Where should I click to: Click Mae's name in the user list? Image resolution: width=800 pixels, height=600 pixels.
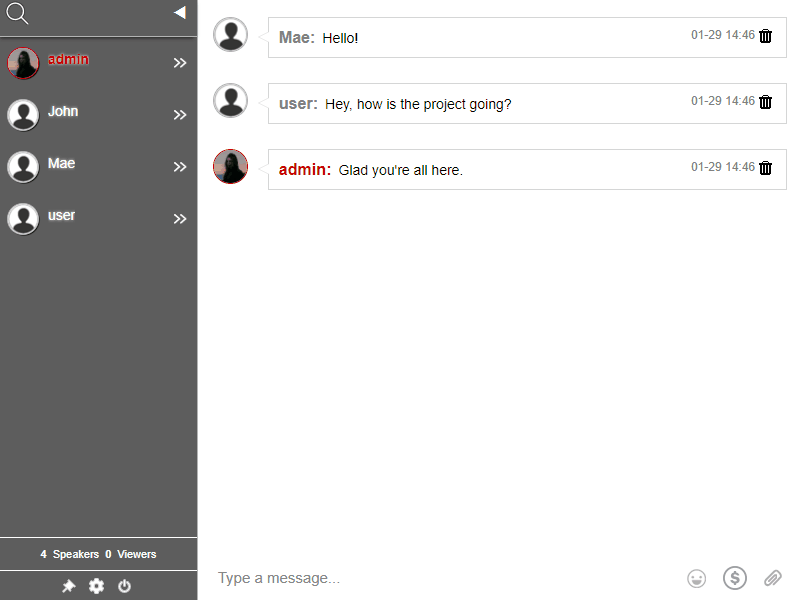[x=61, y=162]
